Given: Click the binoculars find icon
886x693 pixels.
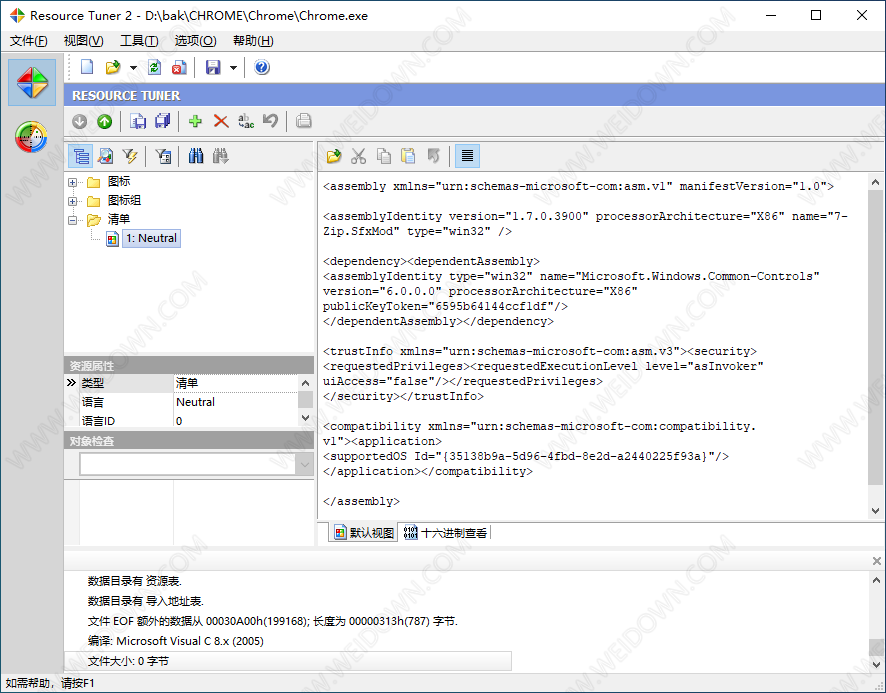Looking at the screenshot, I should coord(196,156).
